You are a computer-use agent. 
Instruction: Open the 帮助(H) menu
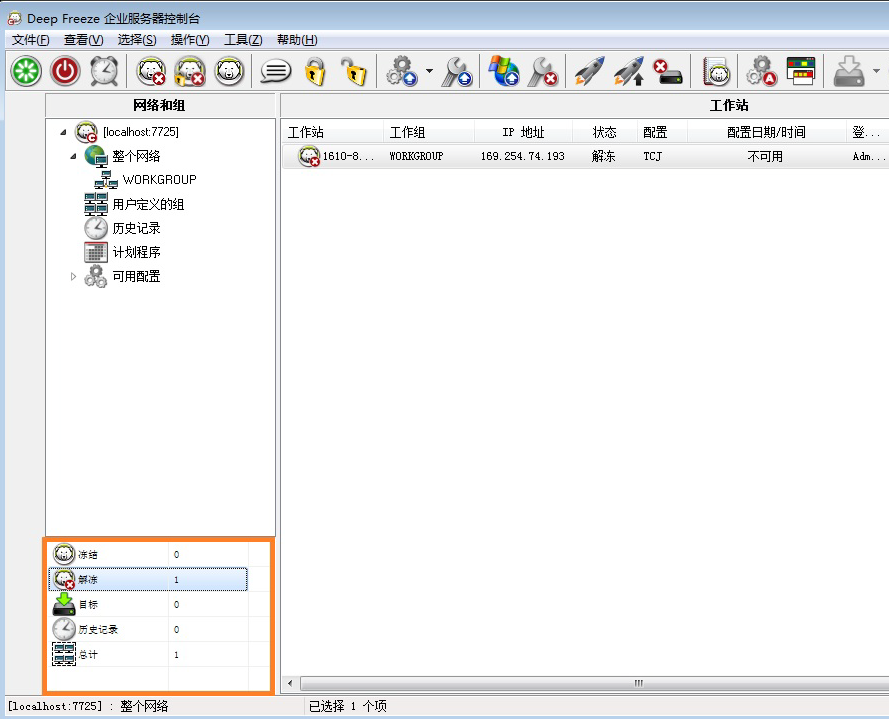coord(297,40)
